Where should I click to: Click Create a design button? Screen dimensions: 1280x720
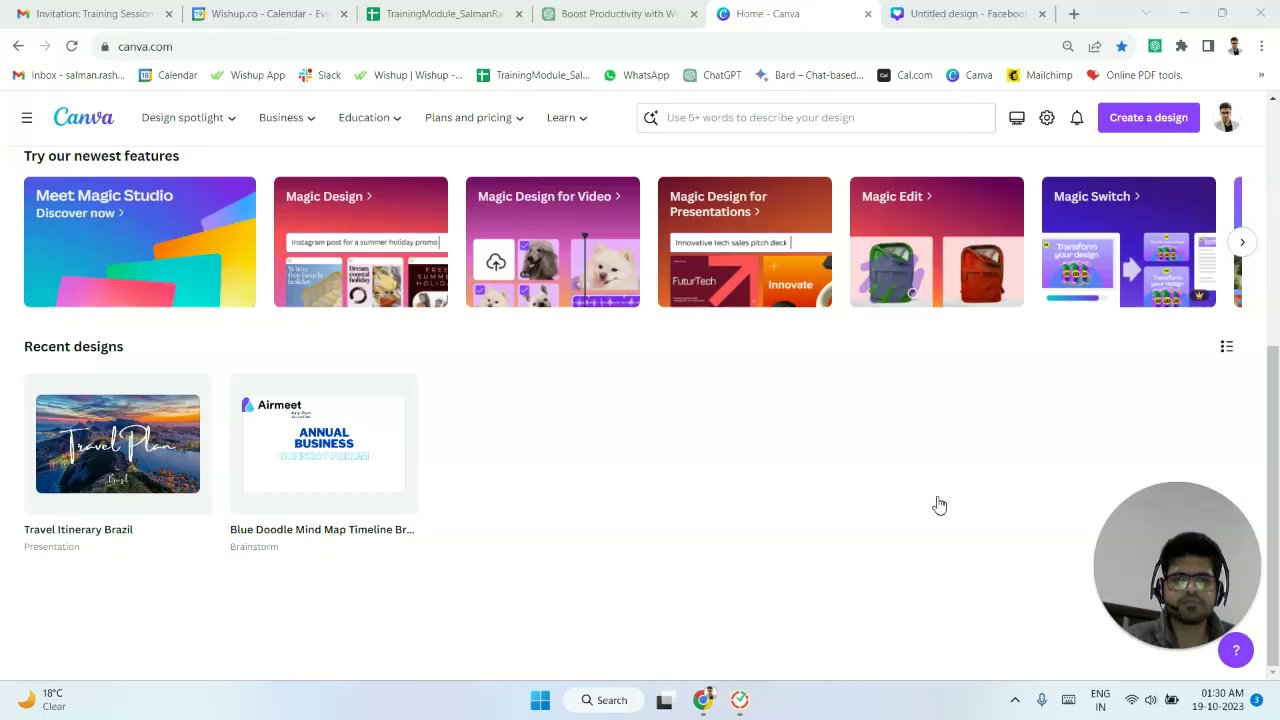click(x=1148, y=118)
